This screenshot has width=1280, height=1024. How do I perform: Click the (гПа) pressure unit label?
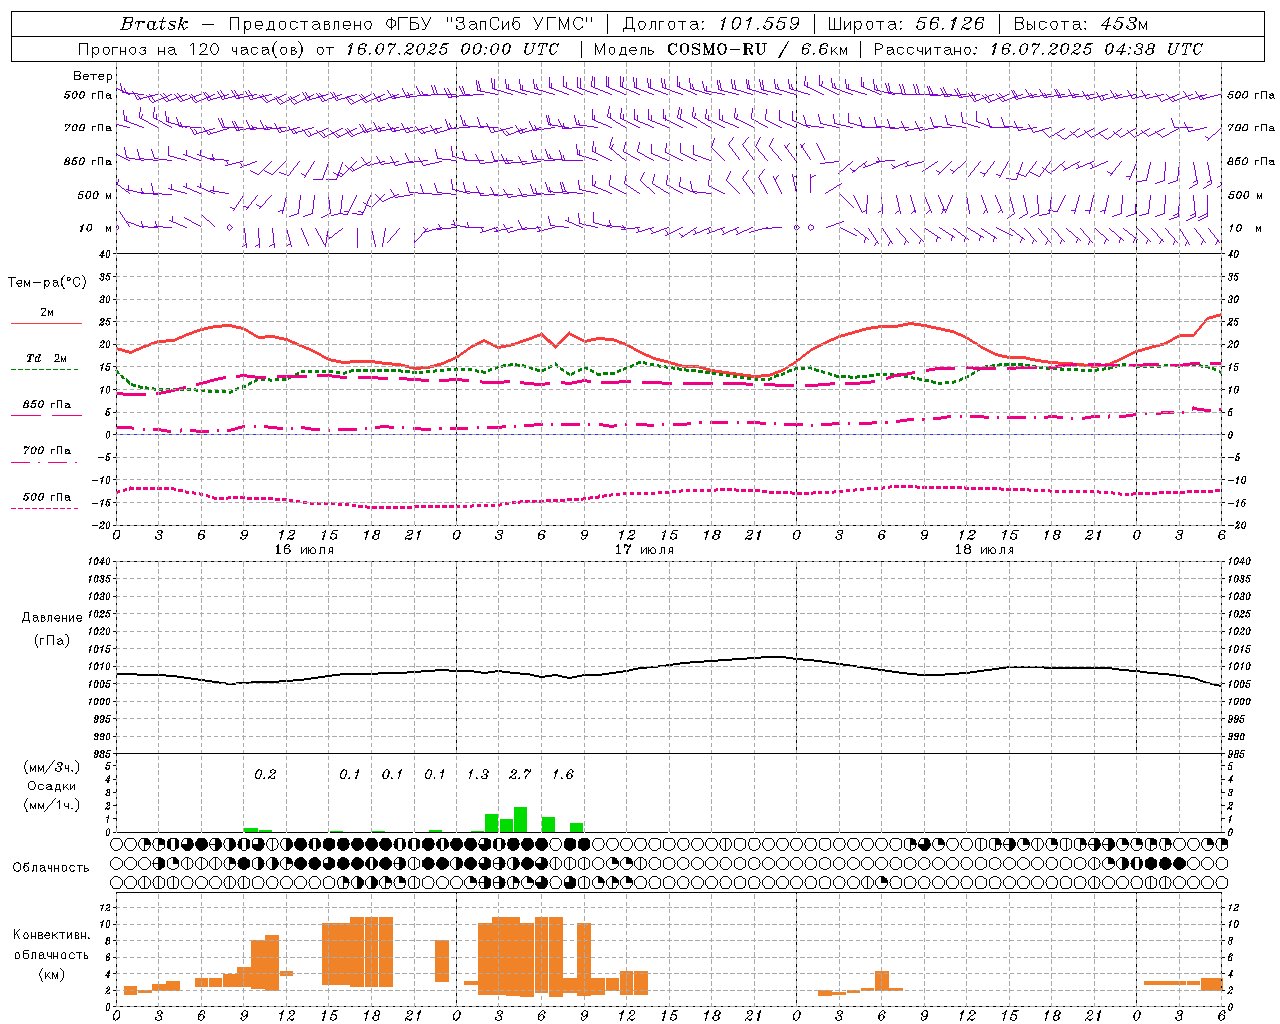(x=52, y=640)
